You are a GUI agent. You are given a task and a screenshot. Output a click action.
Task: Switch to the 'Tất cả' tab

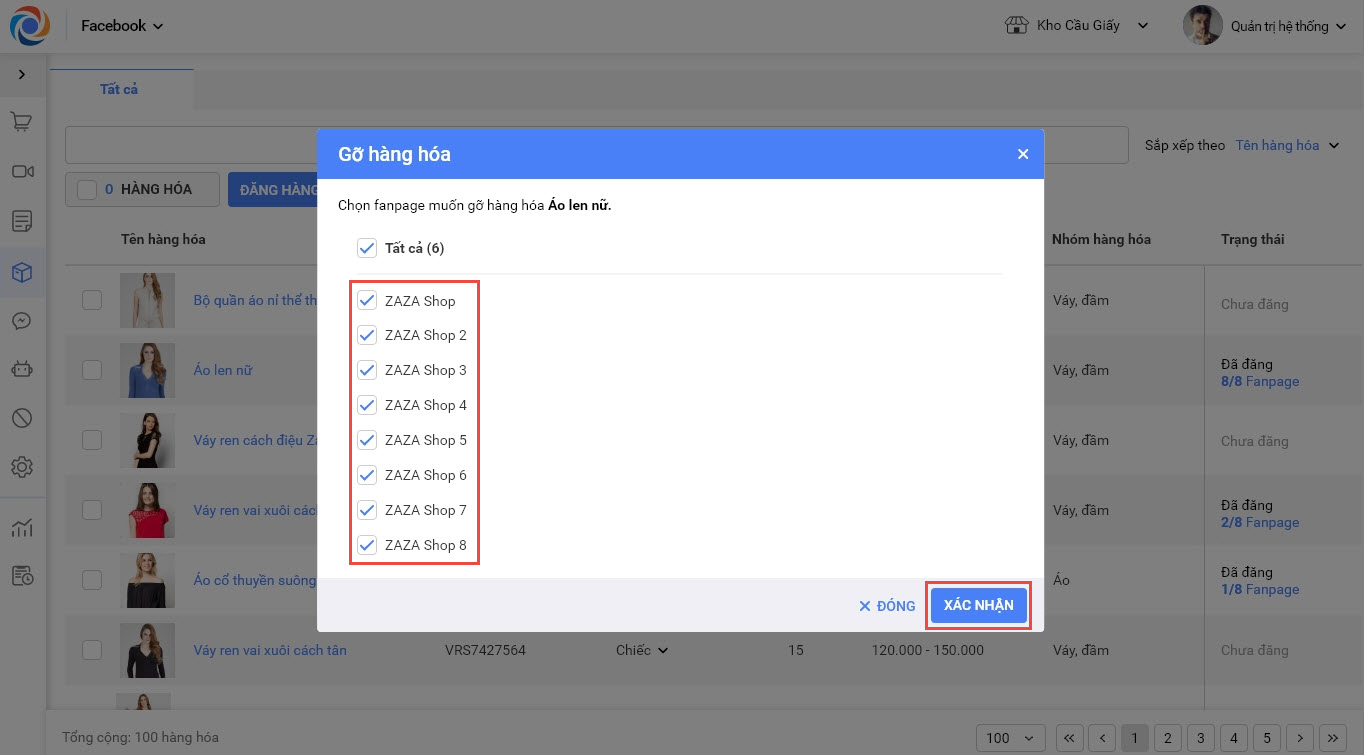click(x=119, y=89)
